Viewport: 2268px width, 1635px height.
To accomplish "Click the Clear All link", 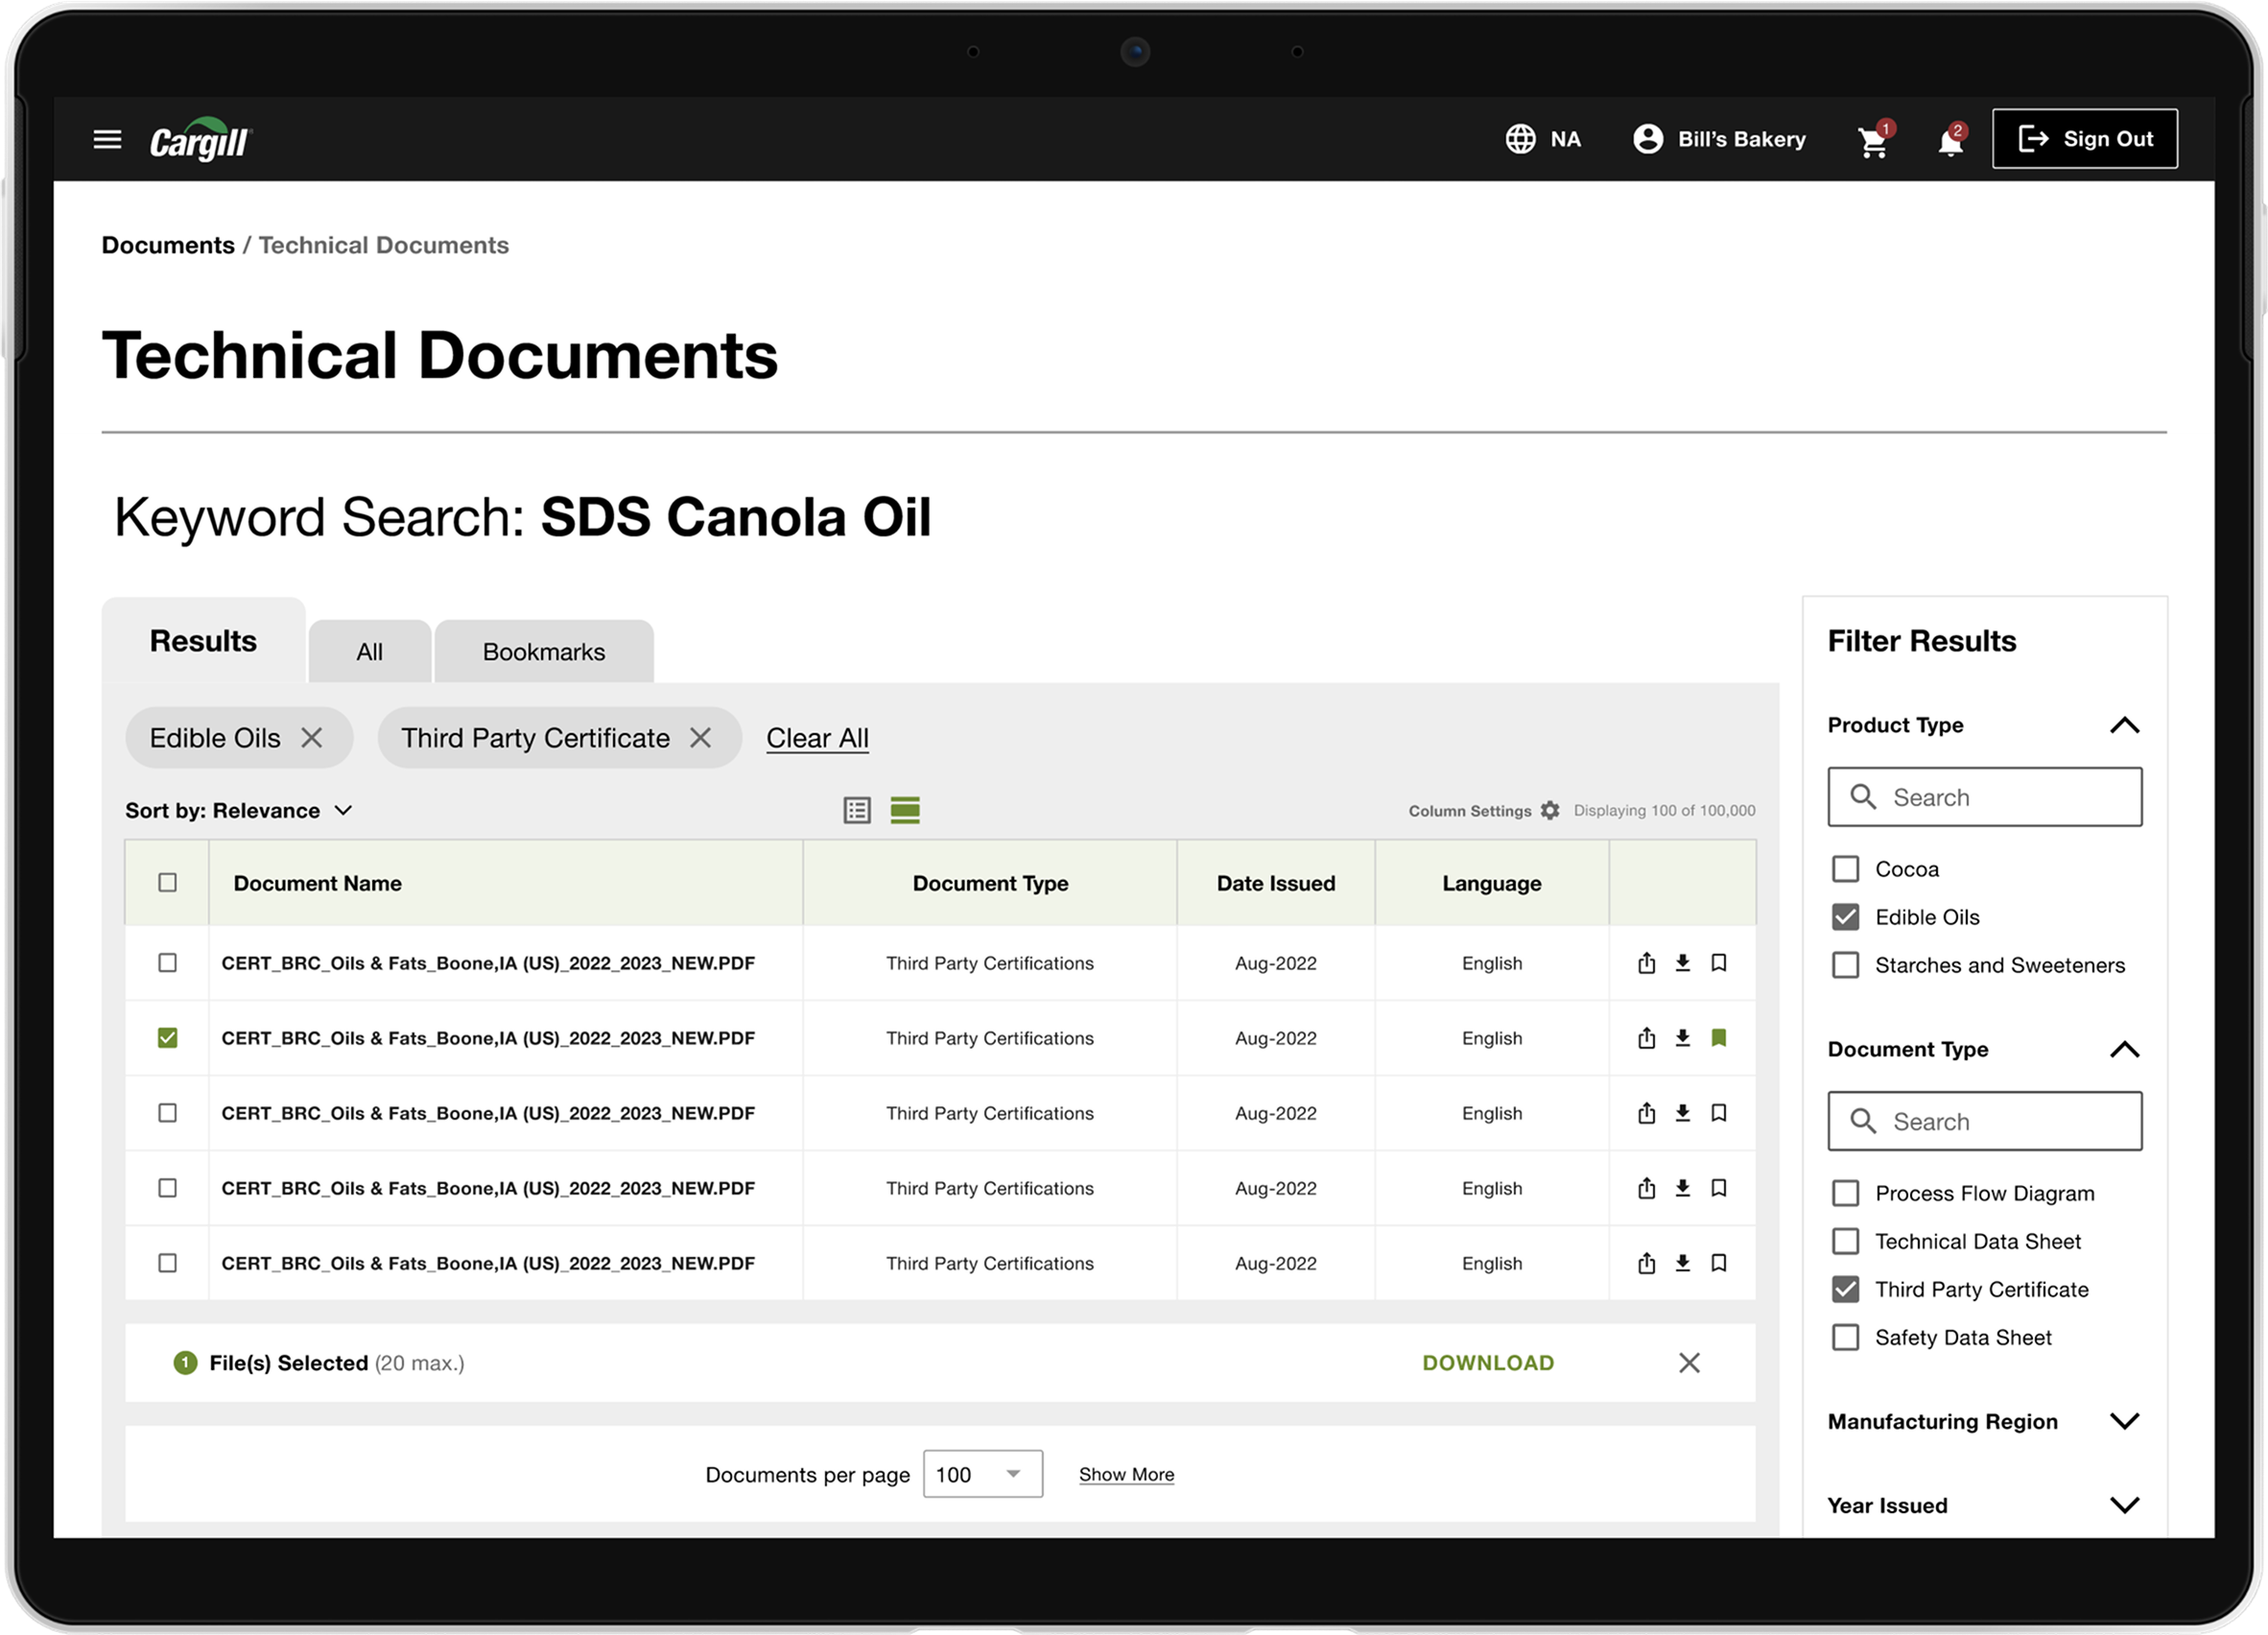I will tap(817, 738).
